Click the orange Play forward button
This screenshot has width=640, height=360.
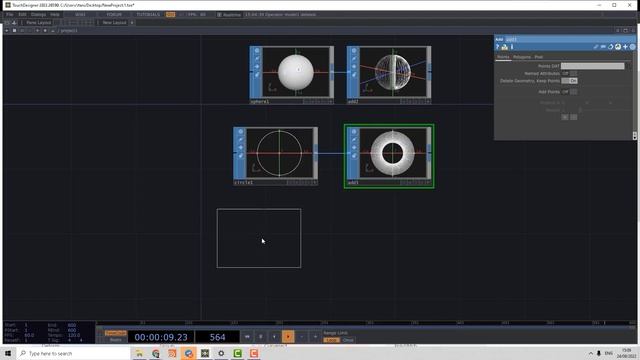coord(288,337)
